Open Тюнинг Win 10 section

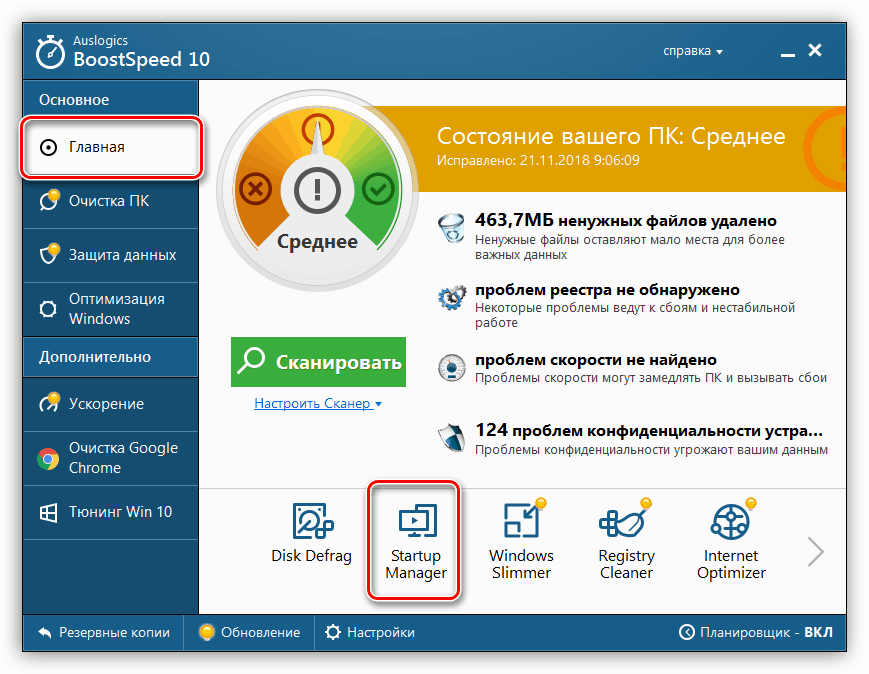click(x=111, y=512)
